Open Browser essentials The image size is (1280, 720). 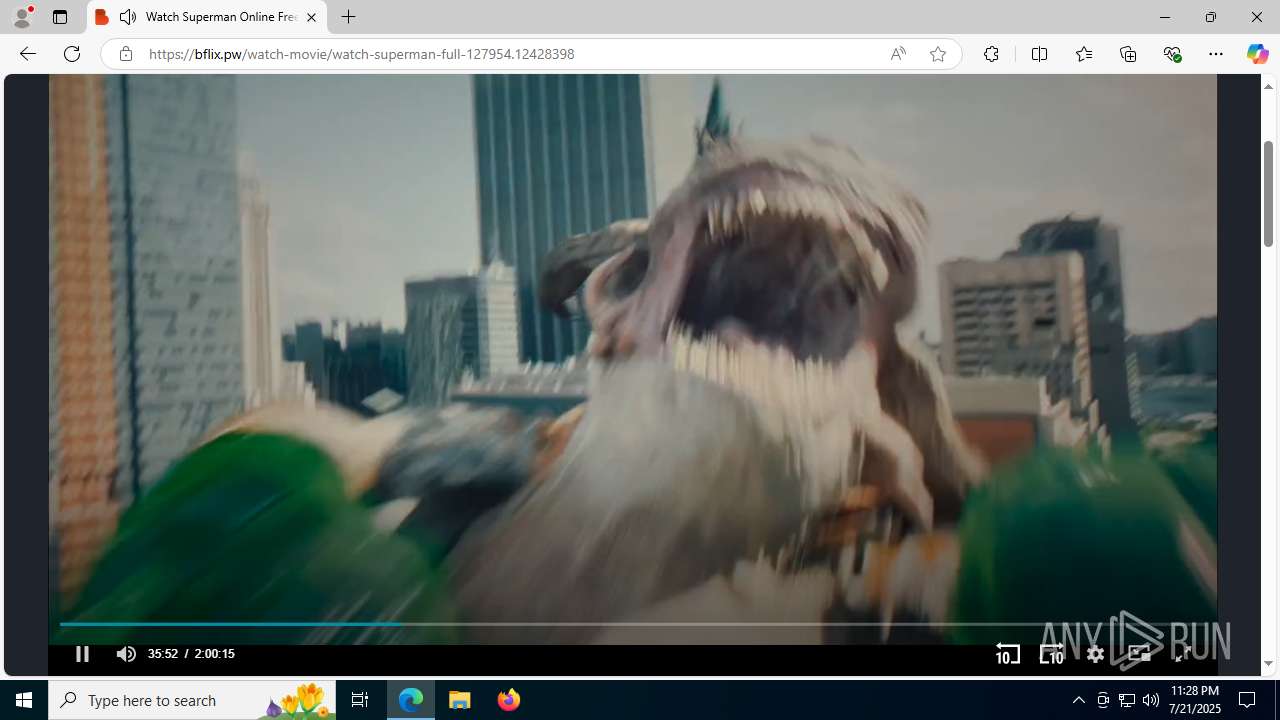point(1172,54)
